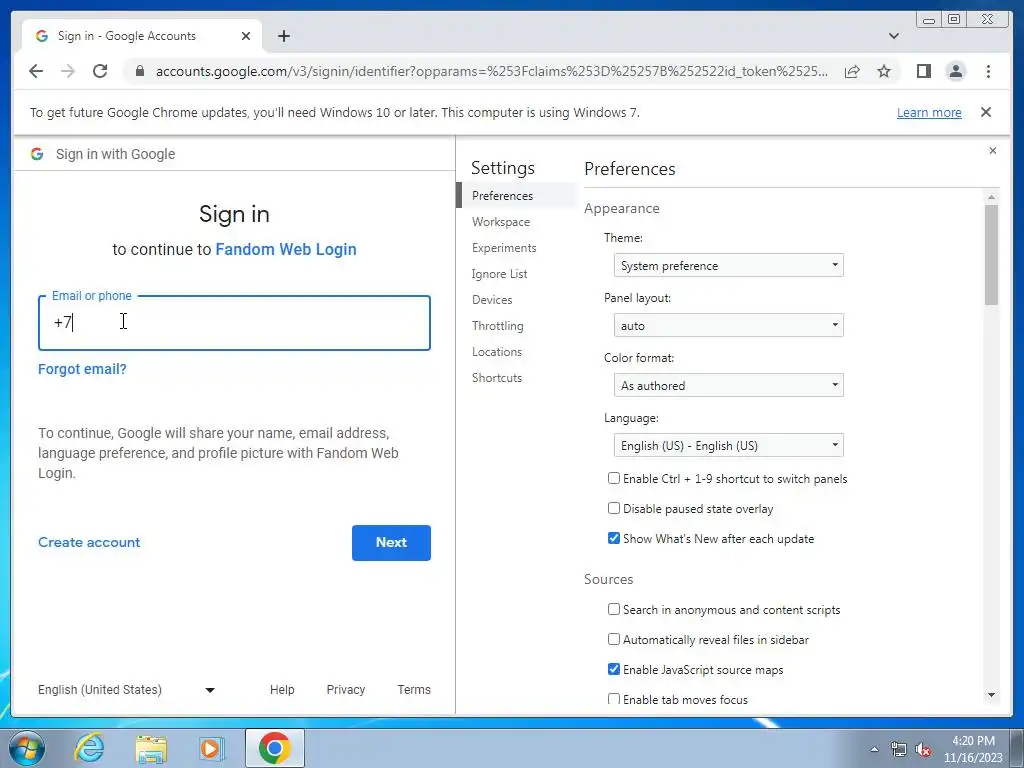Click the Chrome taskbar icon
Viewport: 1024px width, 768px height.
point(274,748)
